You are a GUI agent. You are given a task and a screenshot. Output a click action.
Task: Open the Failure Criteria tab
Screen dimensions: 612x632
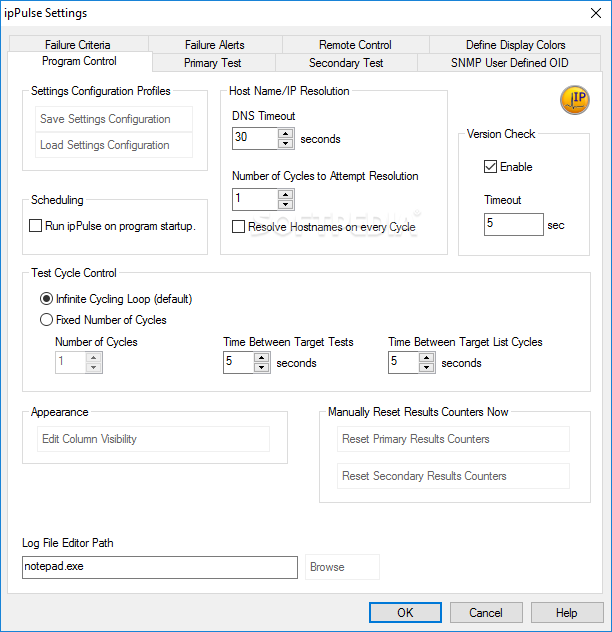pos(78,44)
